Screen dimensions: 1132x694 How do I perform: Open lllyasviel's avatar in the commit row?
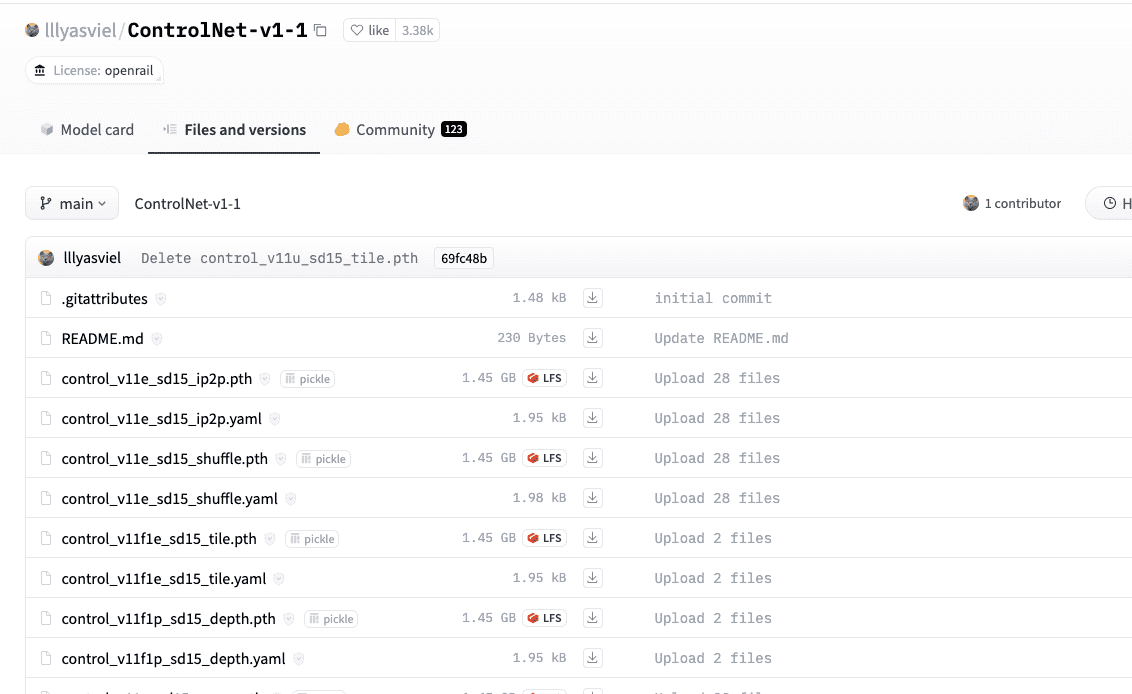pyautogui.click(x=46, y=257)
